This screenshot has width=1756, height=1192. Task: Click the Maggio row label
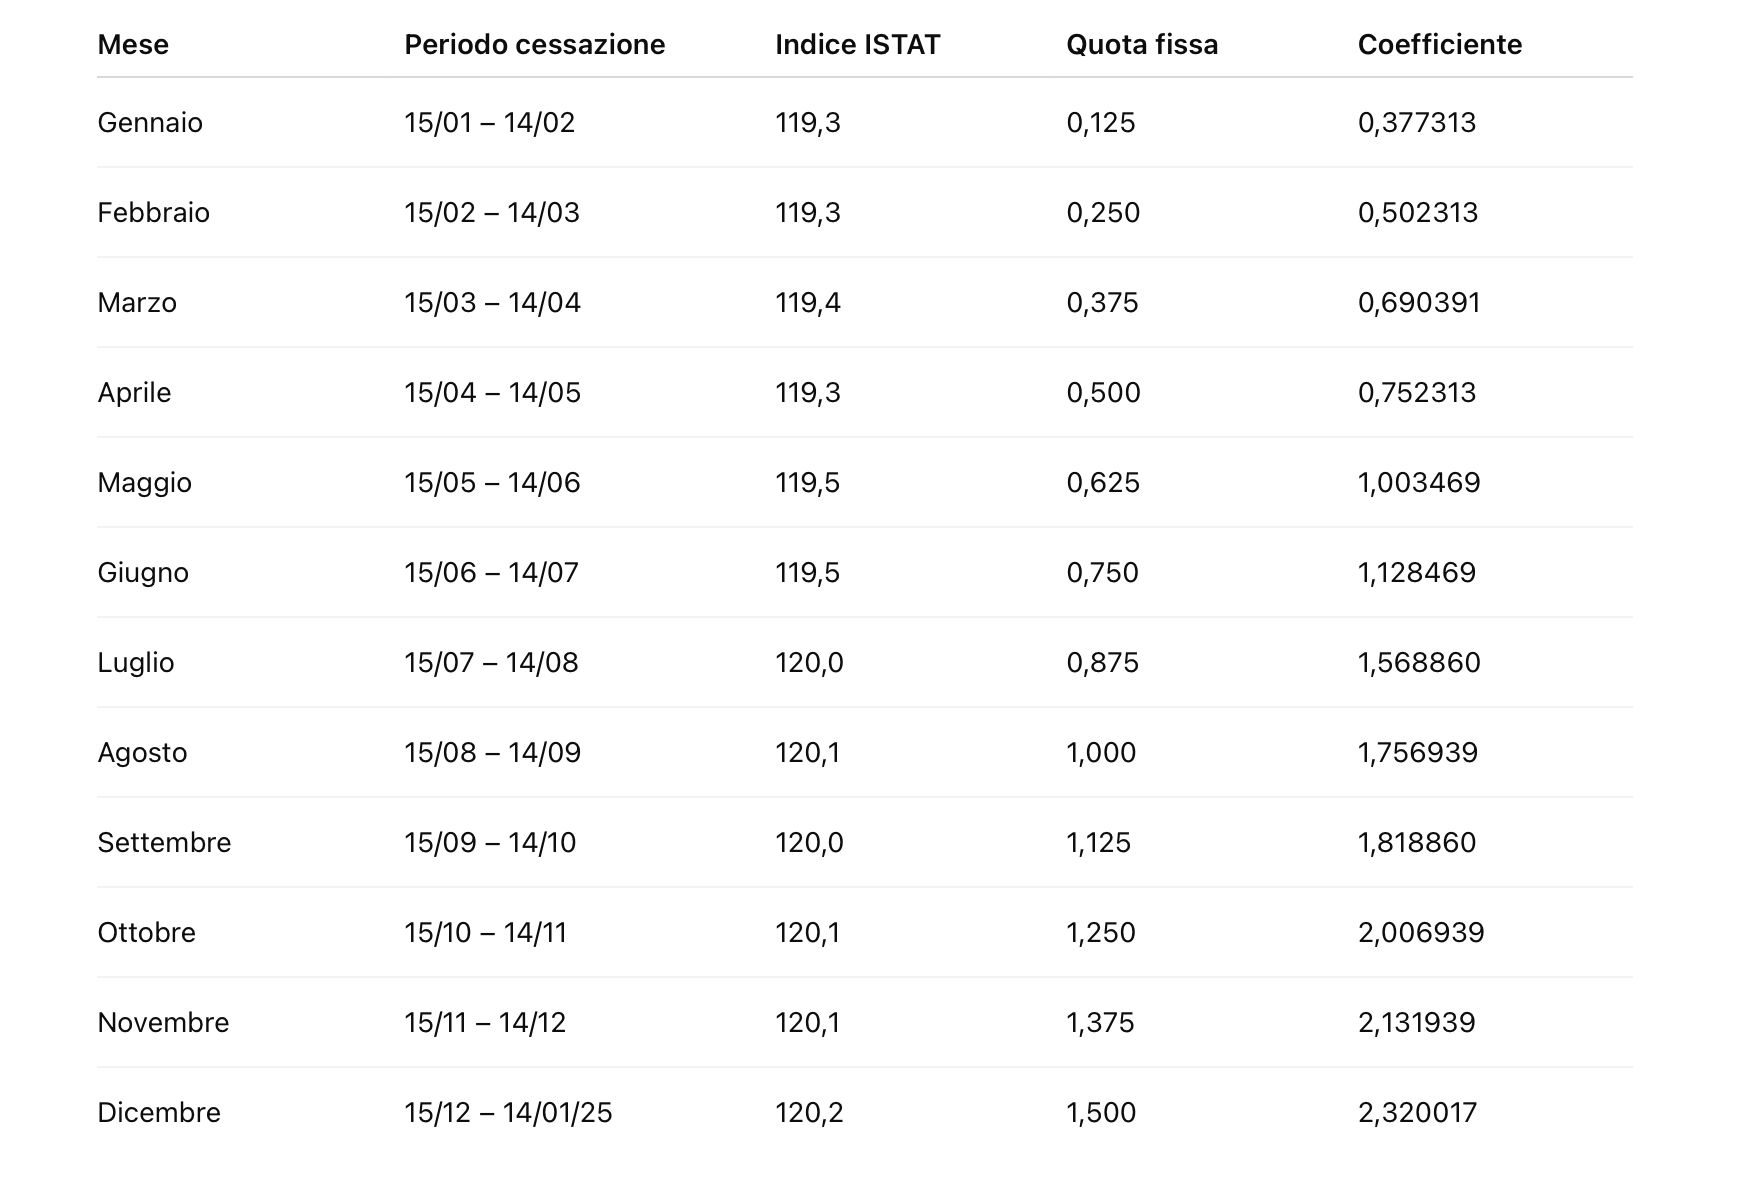[144, 483]
